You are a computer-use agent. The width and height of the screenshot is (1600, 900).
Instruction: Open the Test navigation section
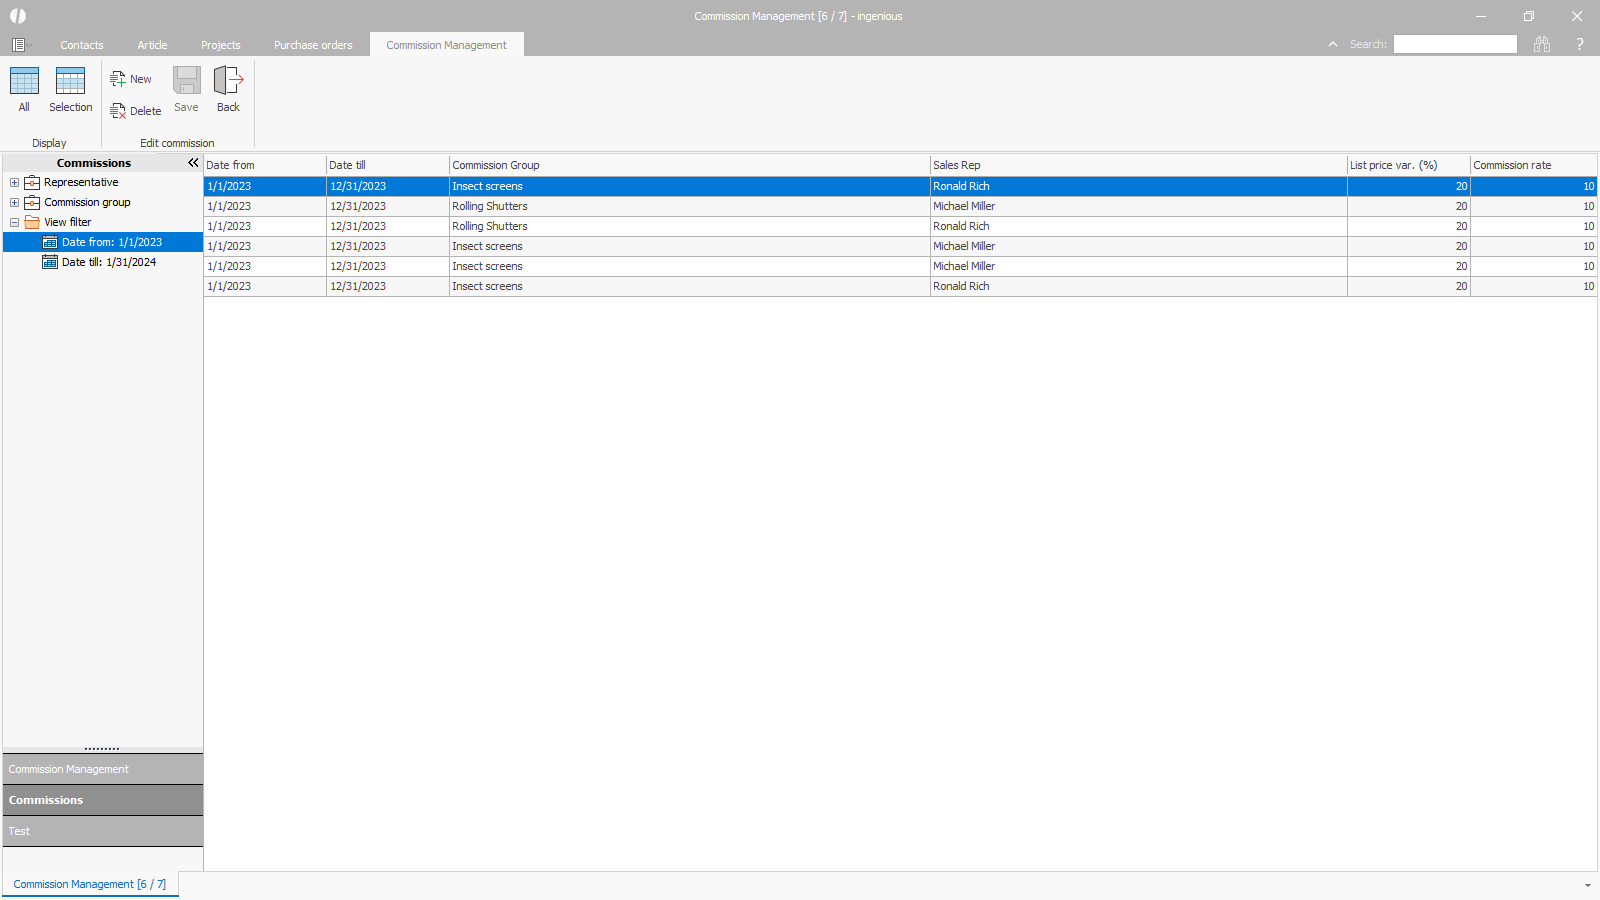coord(102,831)
